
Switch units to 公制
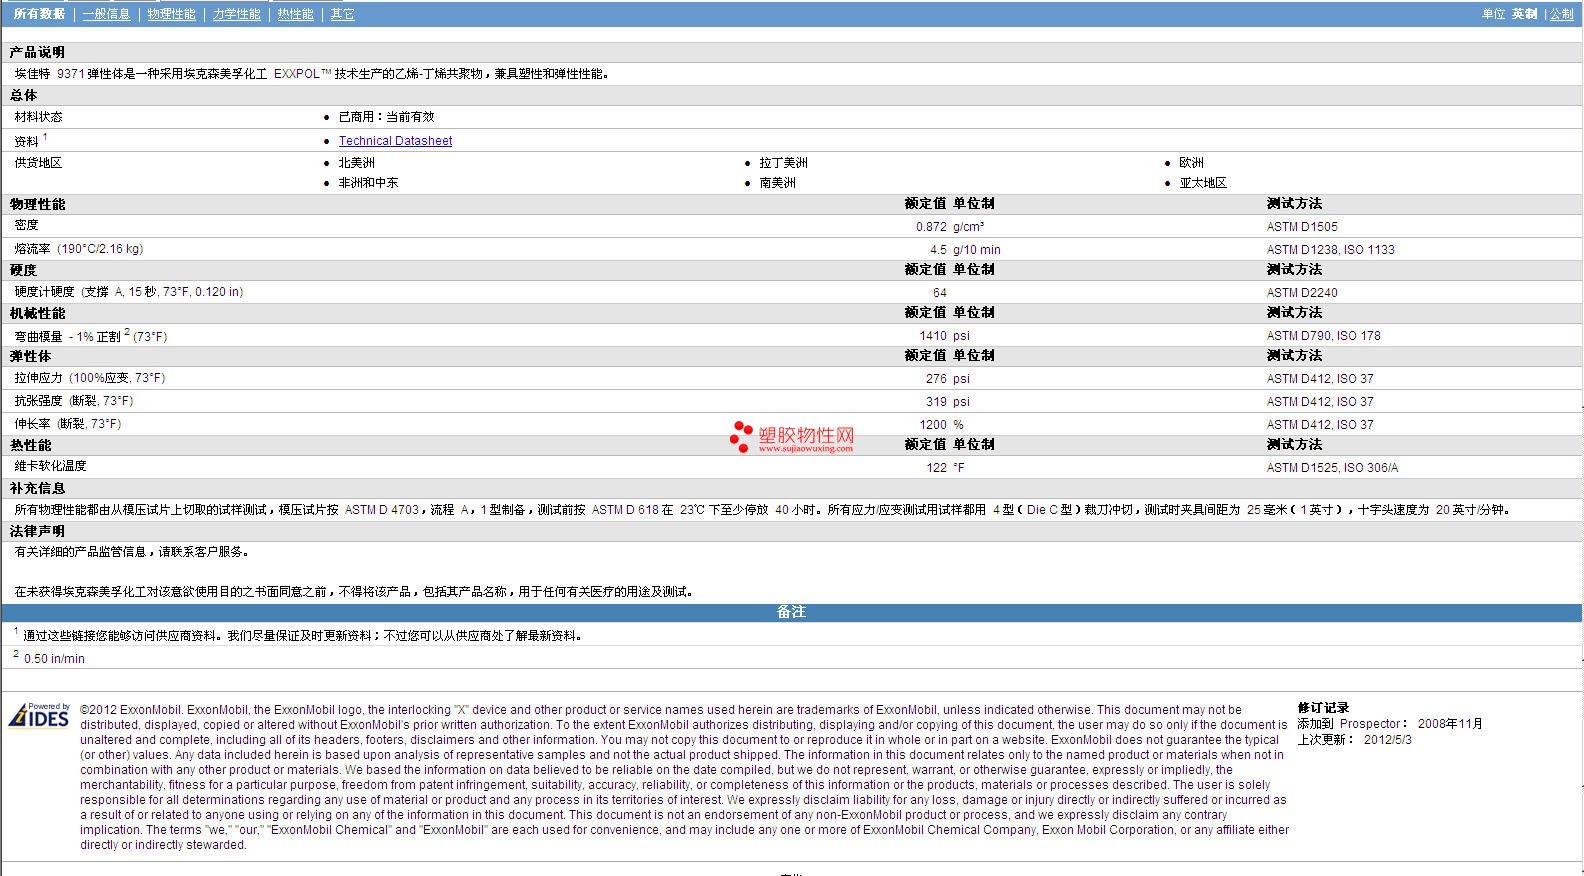(1562, 14)
